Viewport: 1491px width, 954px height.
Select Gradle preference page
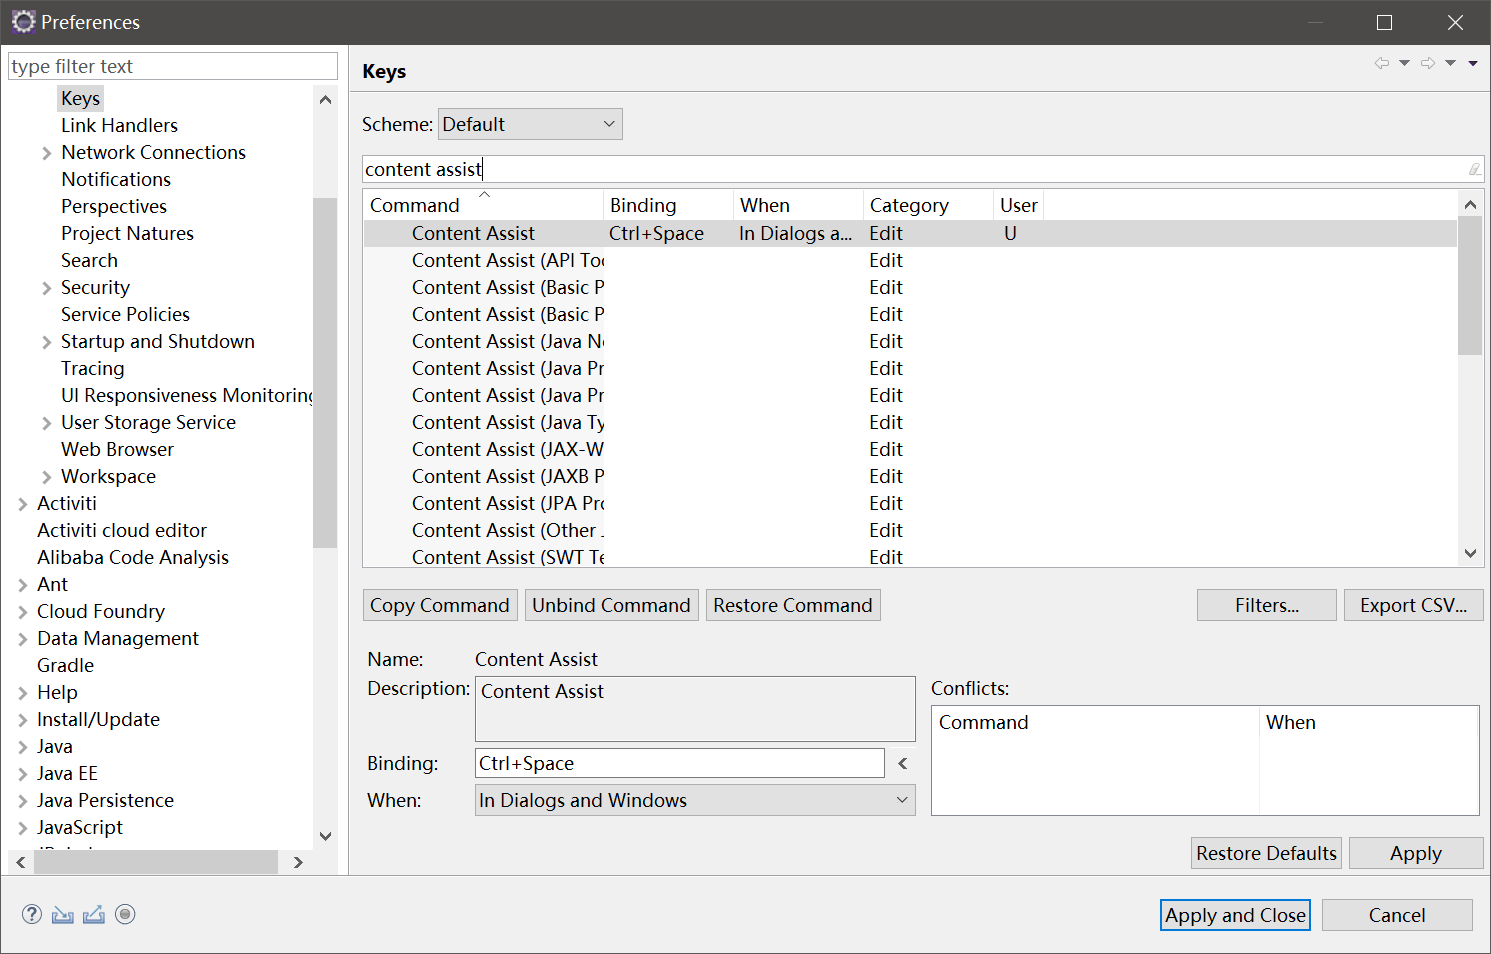pos(65,665)
